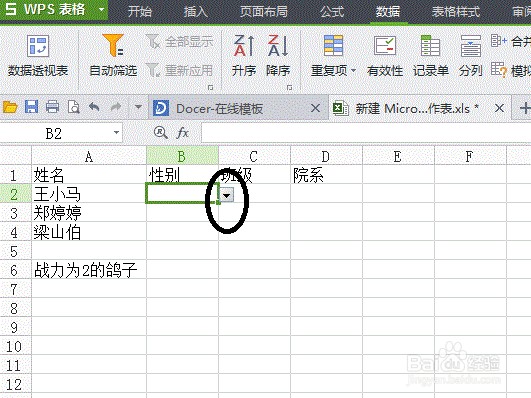
Task: Switch to the 插入 (Insert) tab
Action: coord(195,12)
